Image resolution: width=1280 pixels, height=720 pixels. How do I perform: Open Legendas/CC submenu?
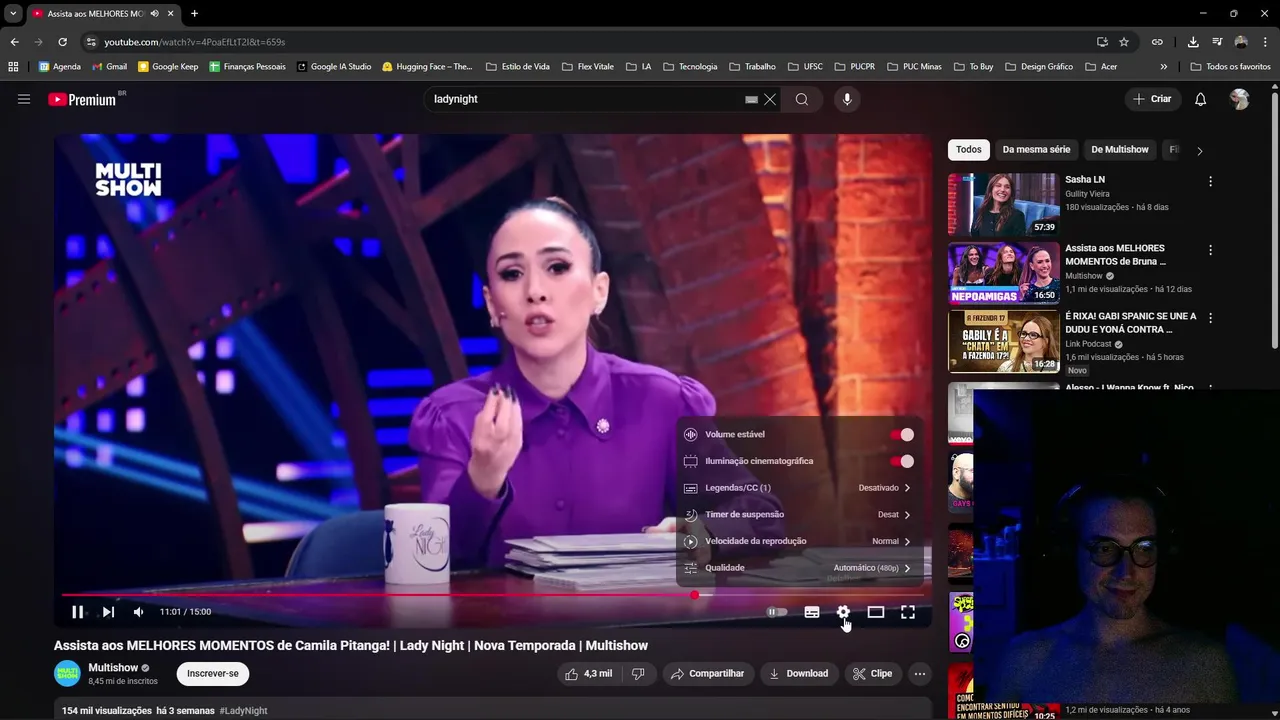798,488
